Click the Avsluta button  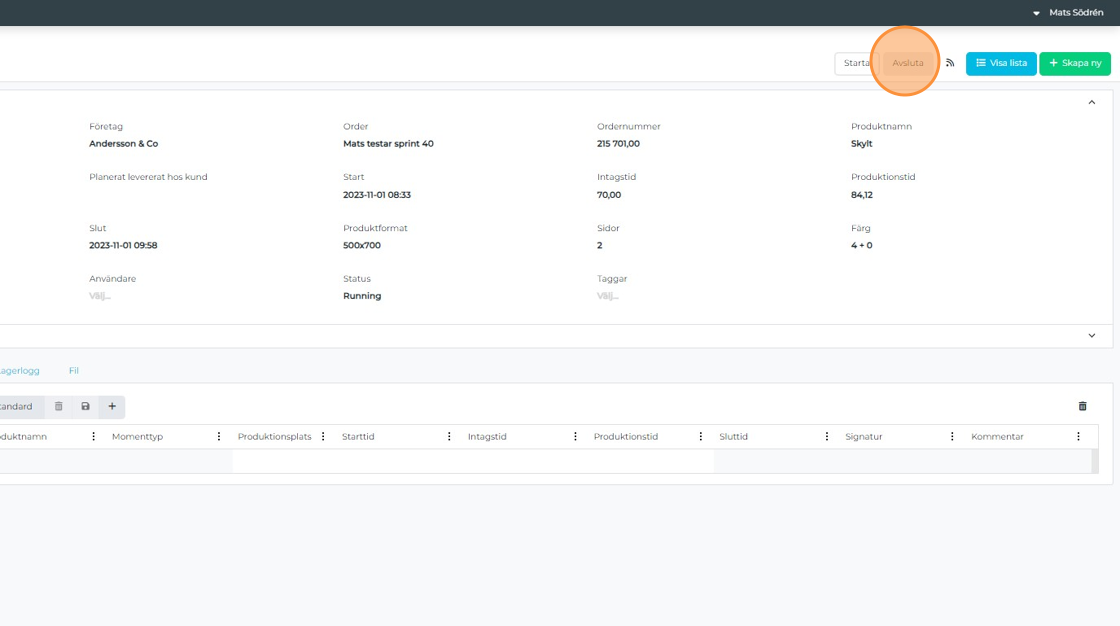click(908, 63)
